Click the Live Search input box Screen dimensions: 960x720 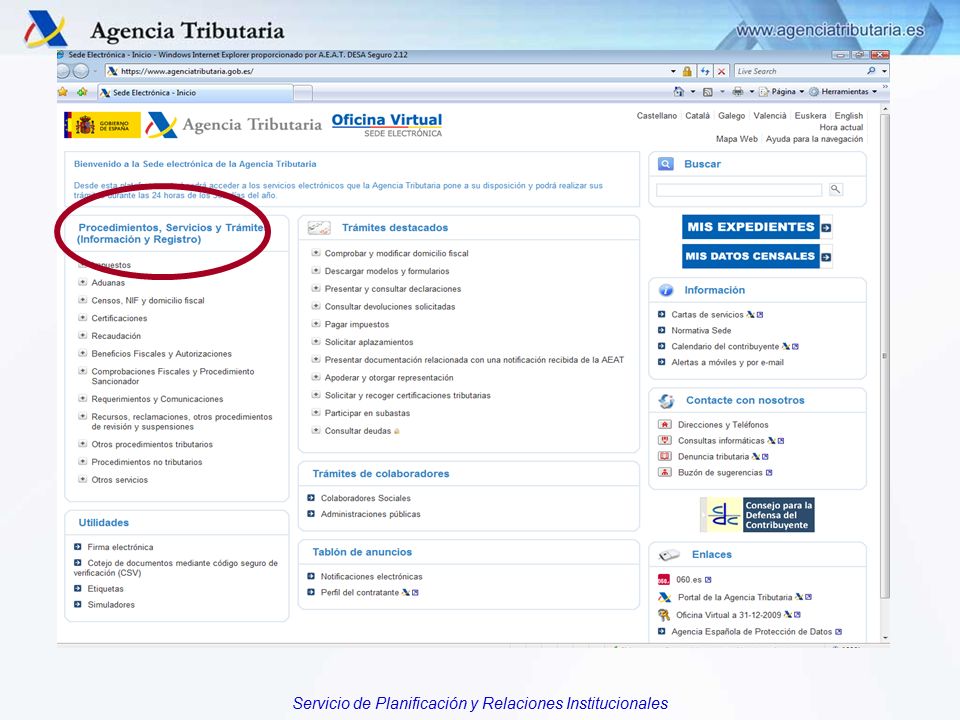click(x=800, y=71)
